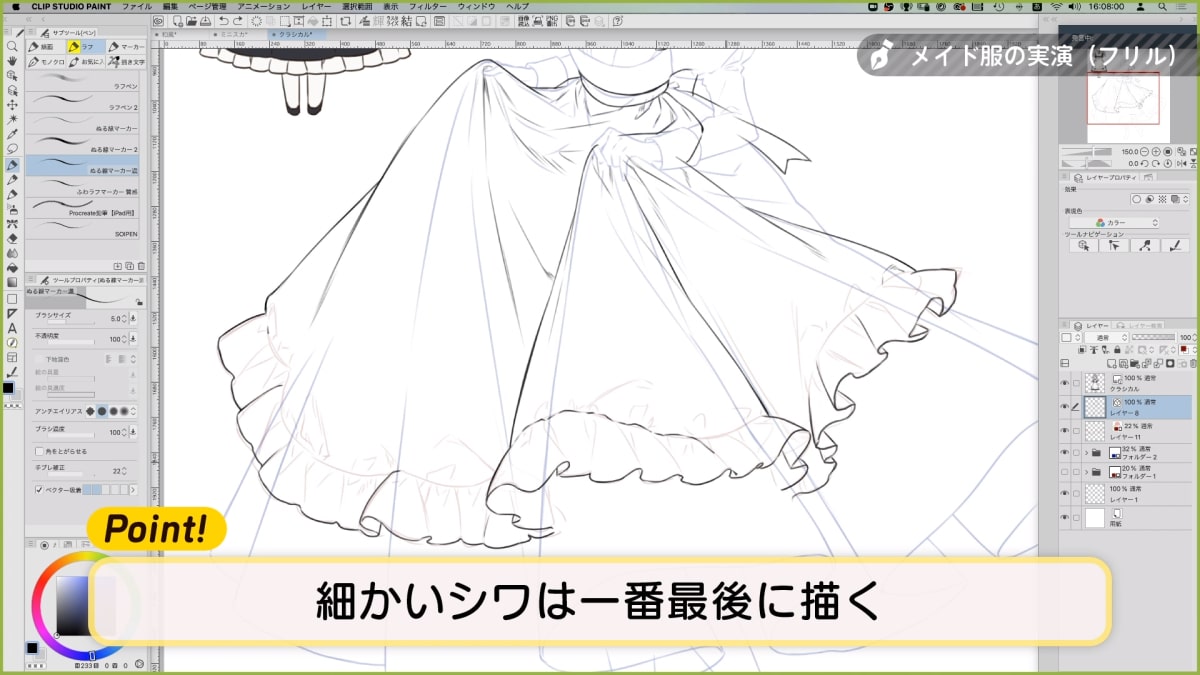Hide レイヤー 1 with eye icon
Screen dimensions: 1200x675
click(x=1064, y=494)
